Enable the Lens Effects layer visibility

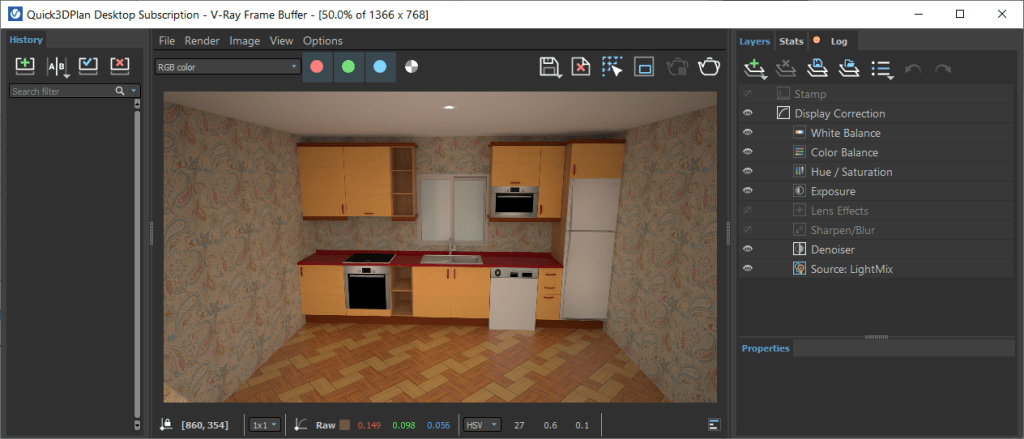tap(748, 210)
